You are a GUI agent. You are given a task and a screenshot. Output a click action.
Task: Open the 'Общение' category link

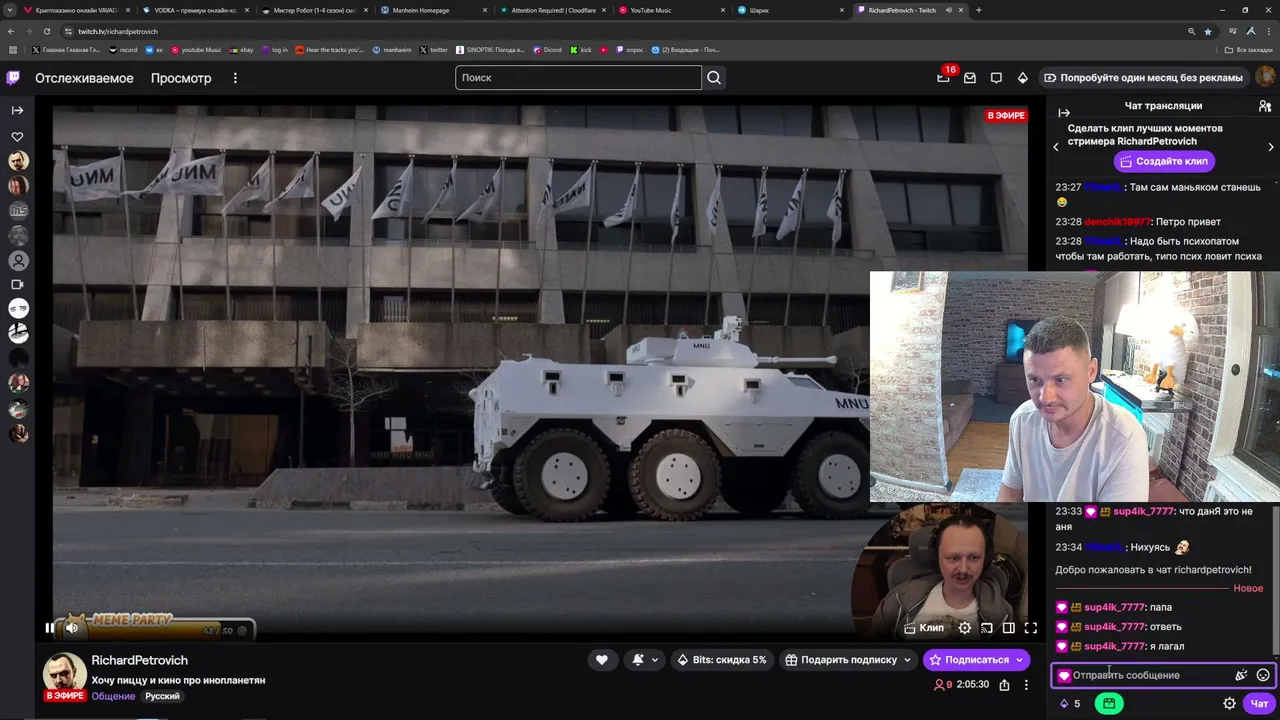[x=113, y=696]
